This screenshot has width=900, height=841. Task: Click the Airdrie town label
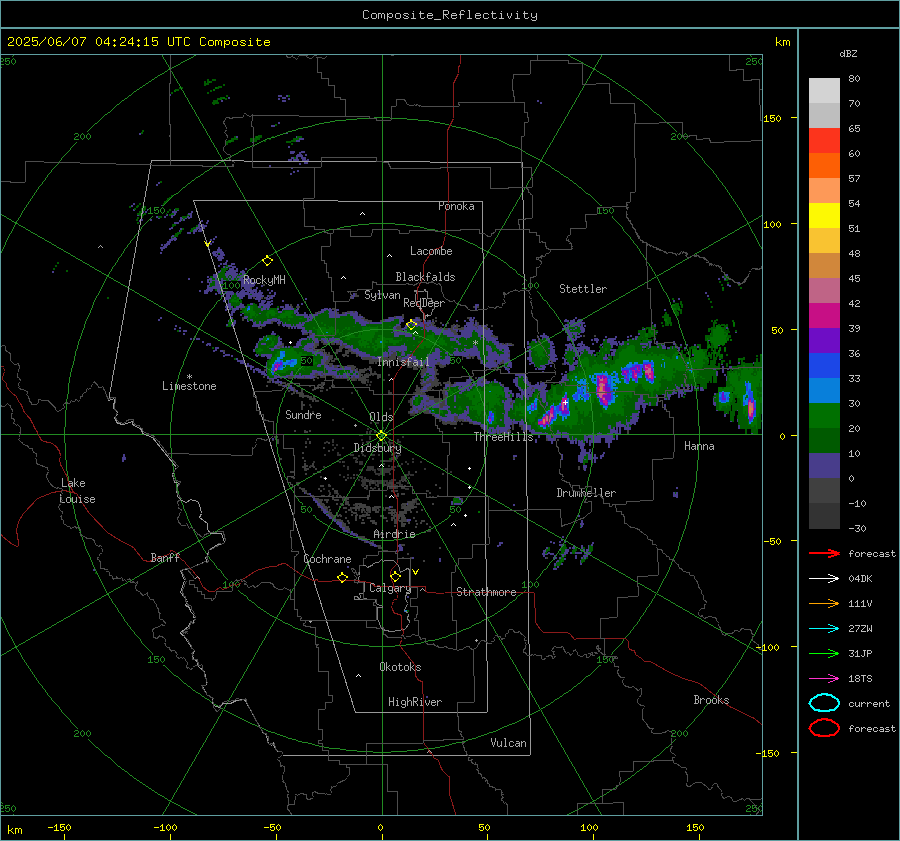[394, 534]
